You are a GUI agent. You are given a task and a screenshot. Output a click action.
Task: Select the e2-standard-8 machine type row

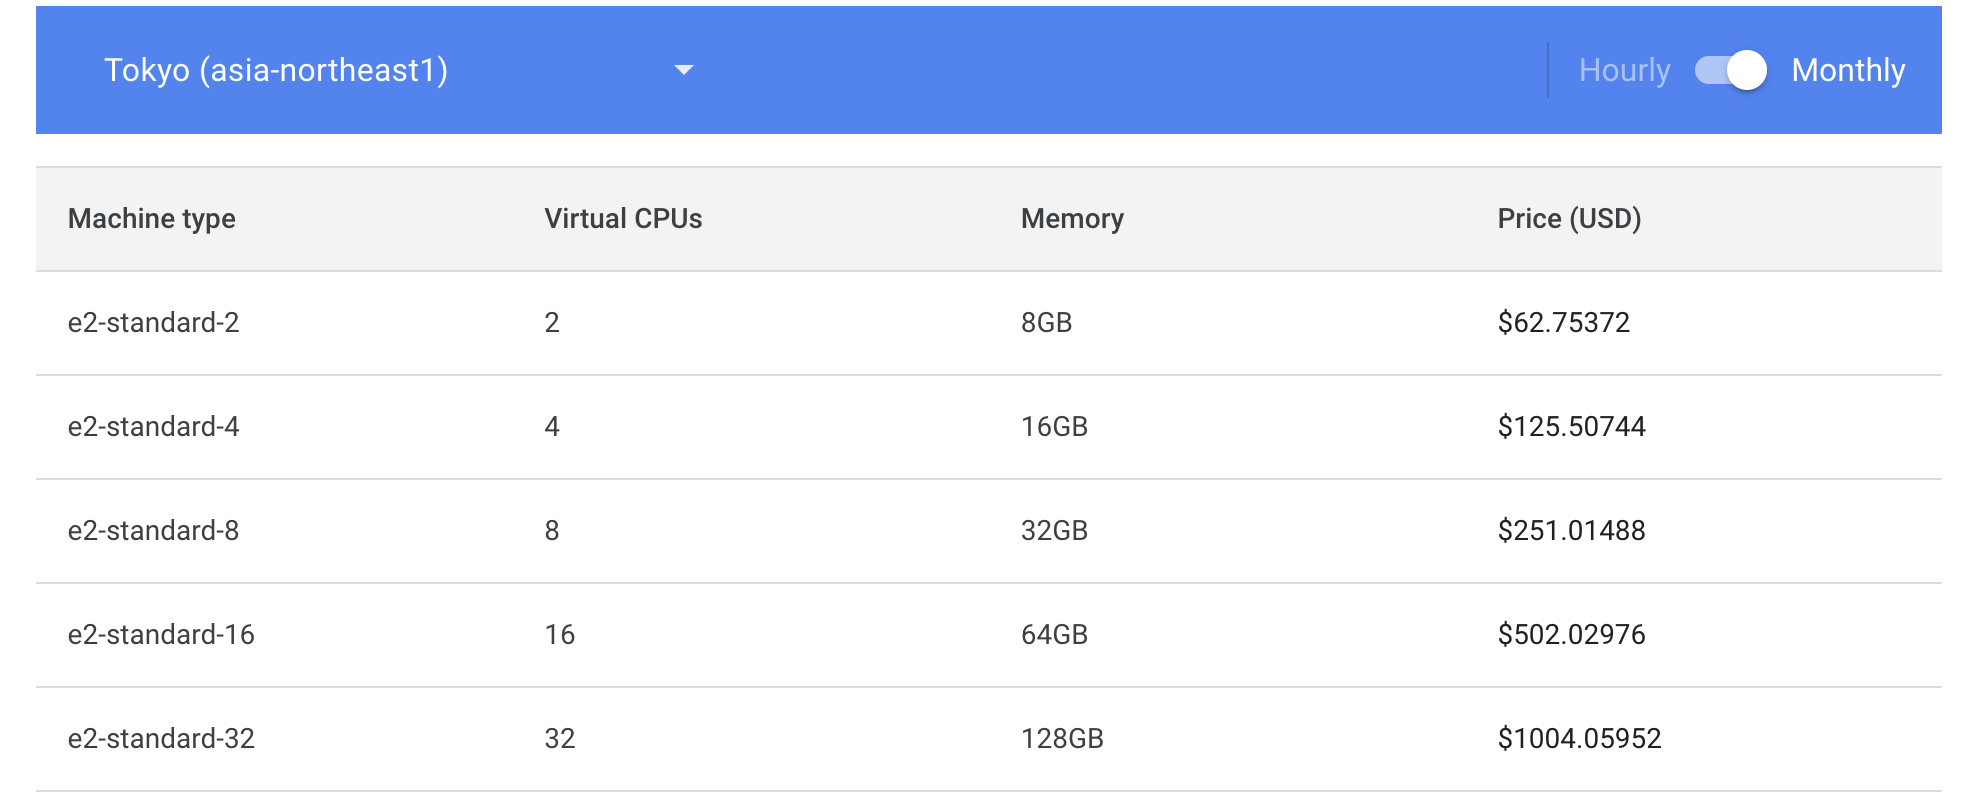pyautogui.click(x=154, y=531)
